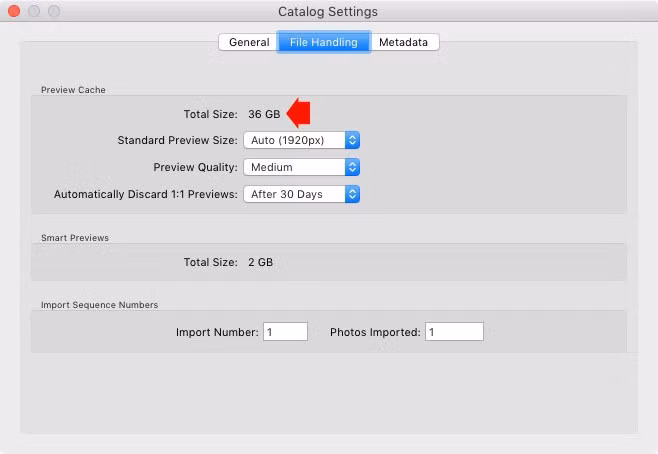This screenshot has width=658, height=454.
Task: Close the Catalog Settings window
Action: (14, 11)
